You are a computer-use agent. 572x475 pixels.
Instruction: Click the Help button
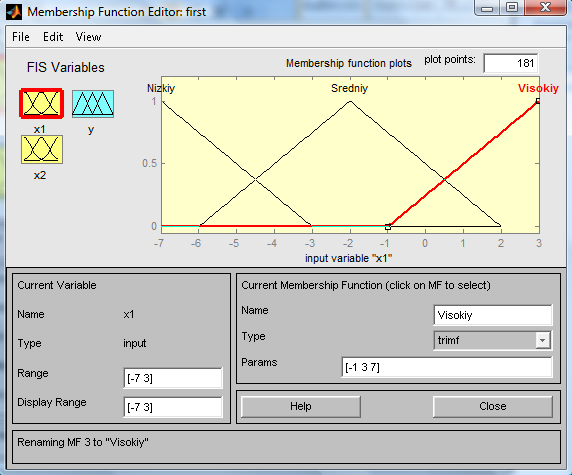click(x=301, y=406)
